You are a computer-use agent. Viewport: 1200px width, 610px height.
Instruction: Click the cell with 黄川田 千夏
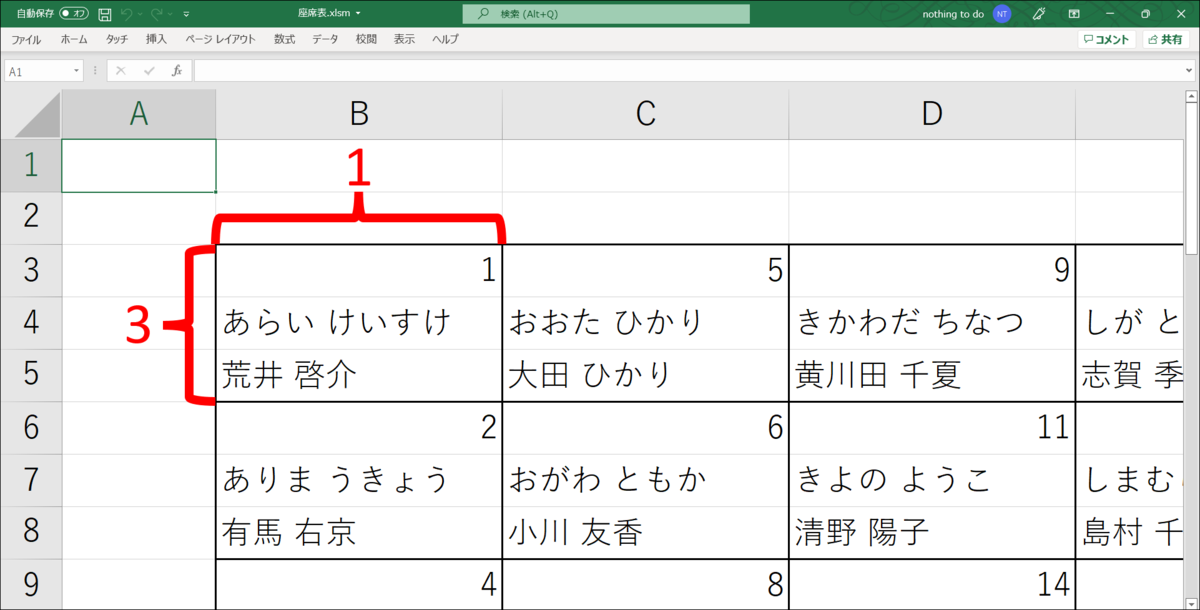(932, 375)
